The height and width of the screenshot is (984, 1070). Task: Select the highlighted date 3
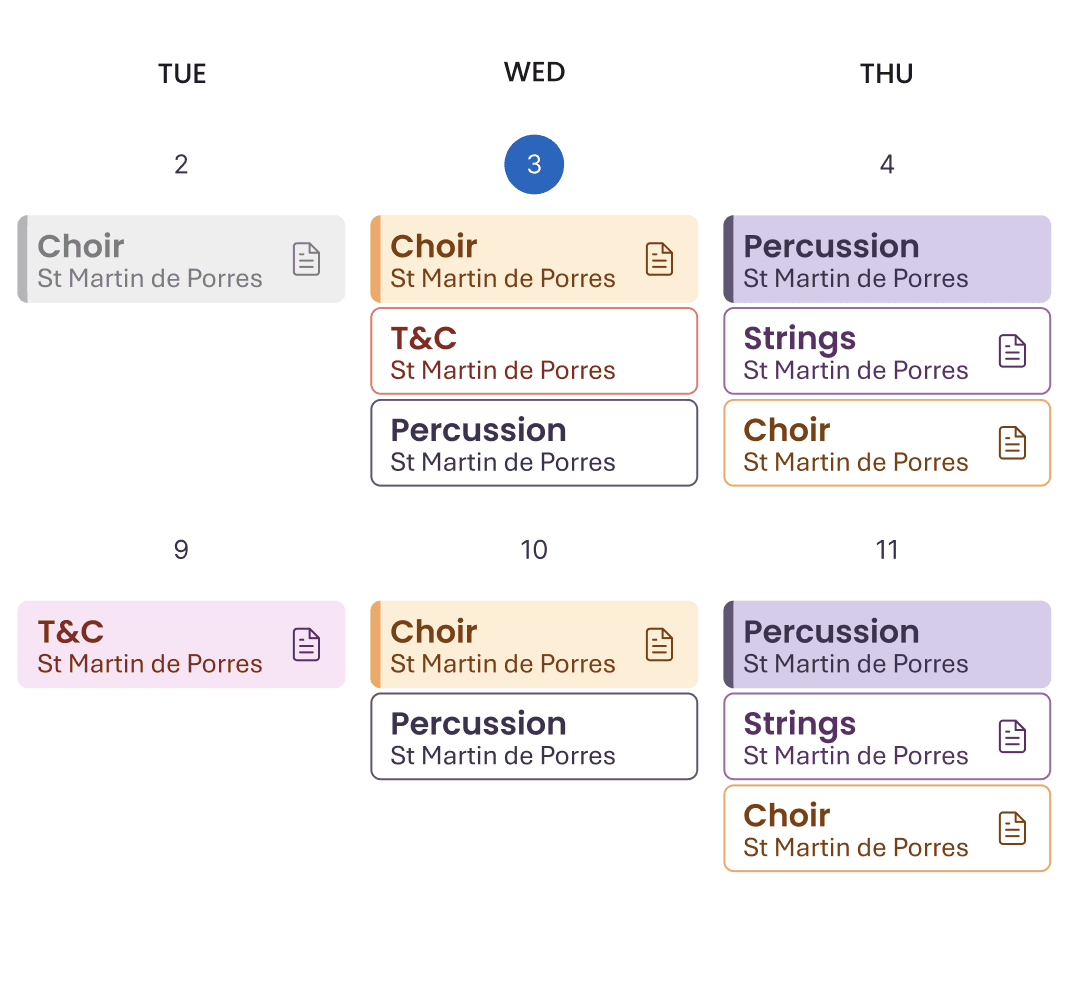click(534, 164)
